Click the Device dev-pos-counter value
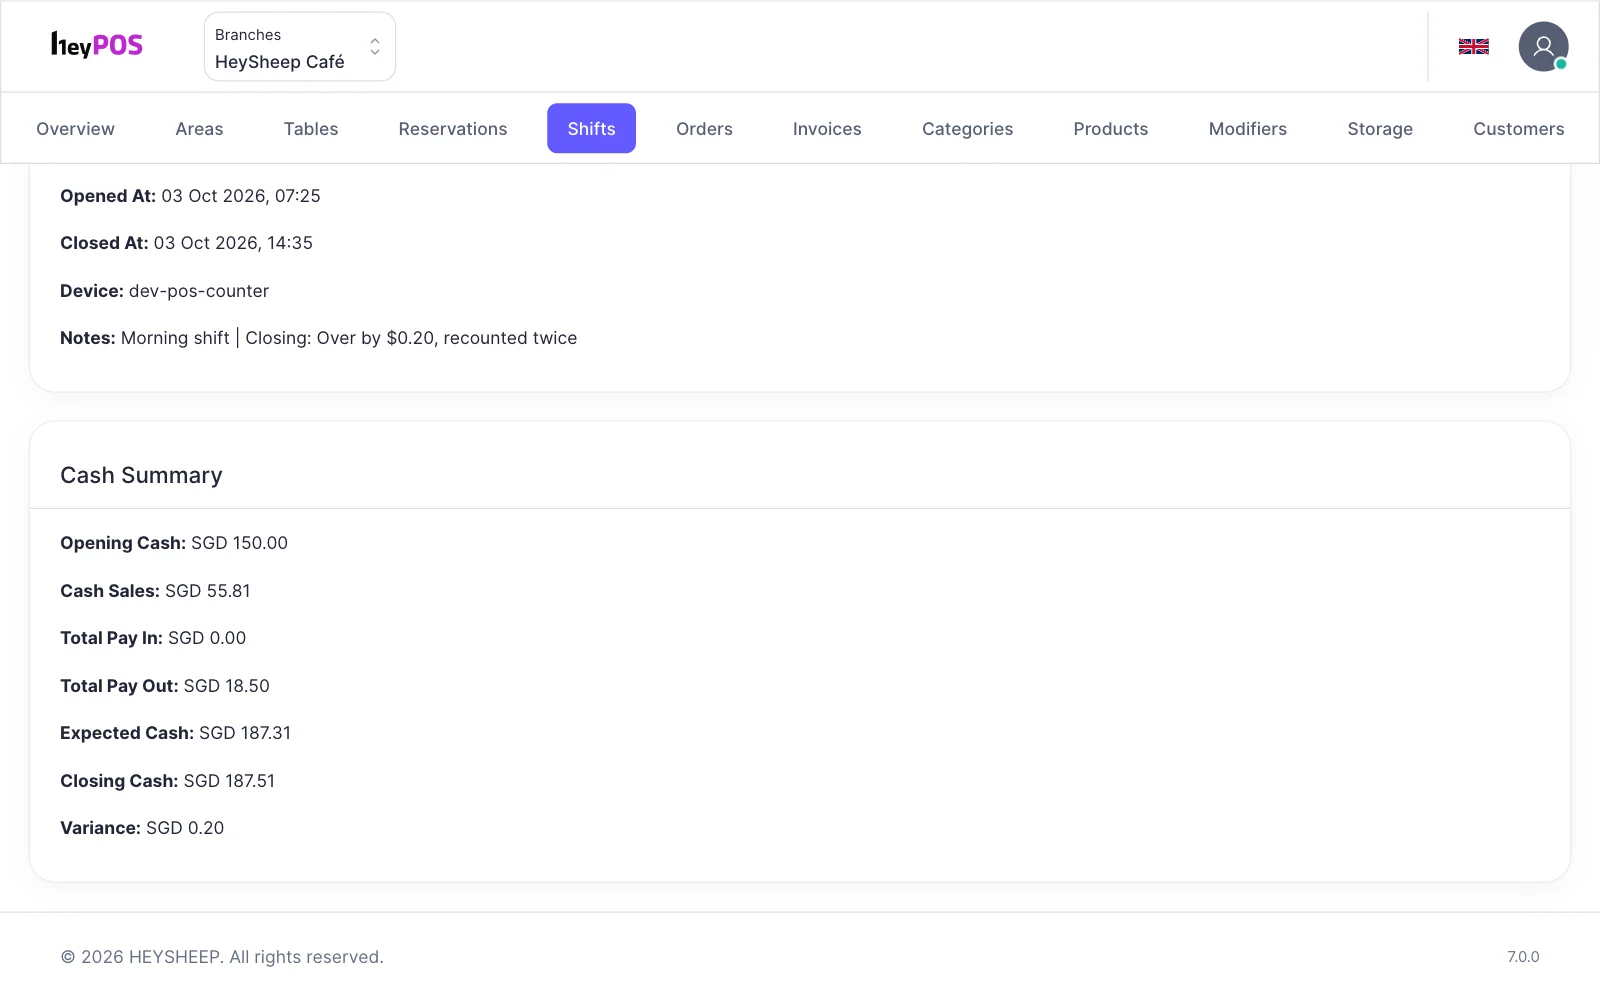This screenshot has height=1000, width=1600. point(199,291)
